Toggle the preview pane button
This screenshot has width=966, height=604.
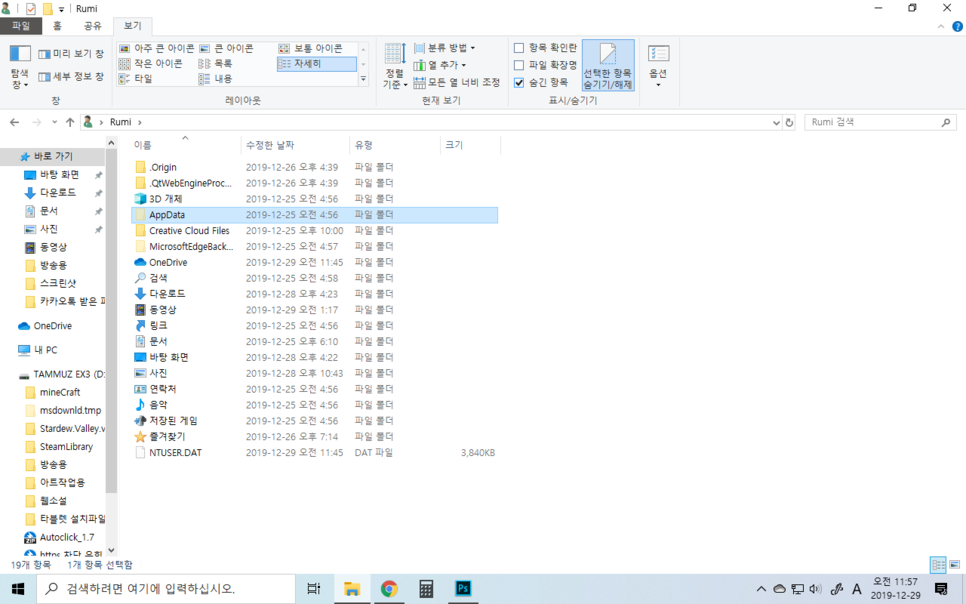point(71,54)
